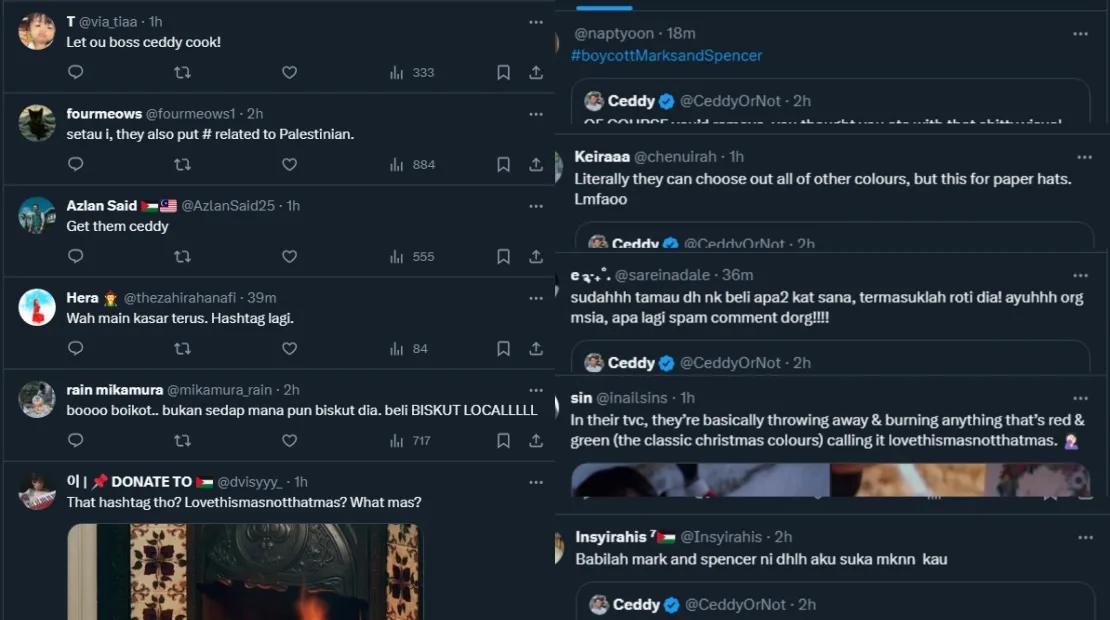Viewport: 1110px width, 620px height.
Task: Bookmark Hera's tweet
Action: click(x=504, y=348)
